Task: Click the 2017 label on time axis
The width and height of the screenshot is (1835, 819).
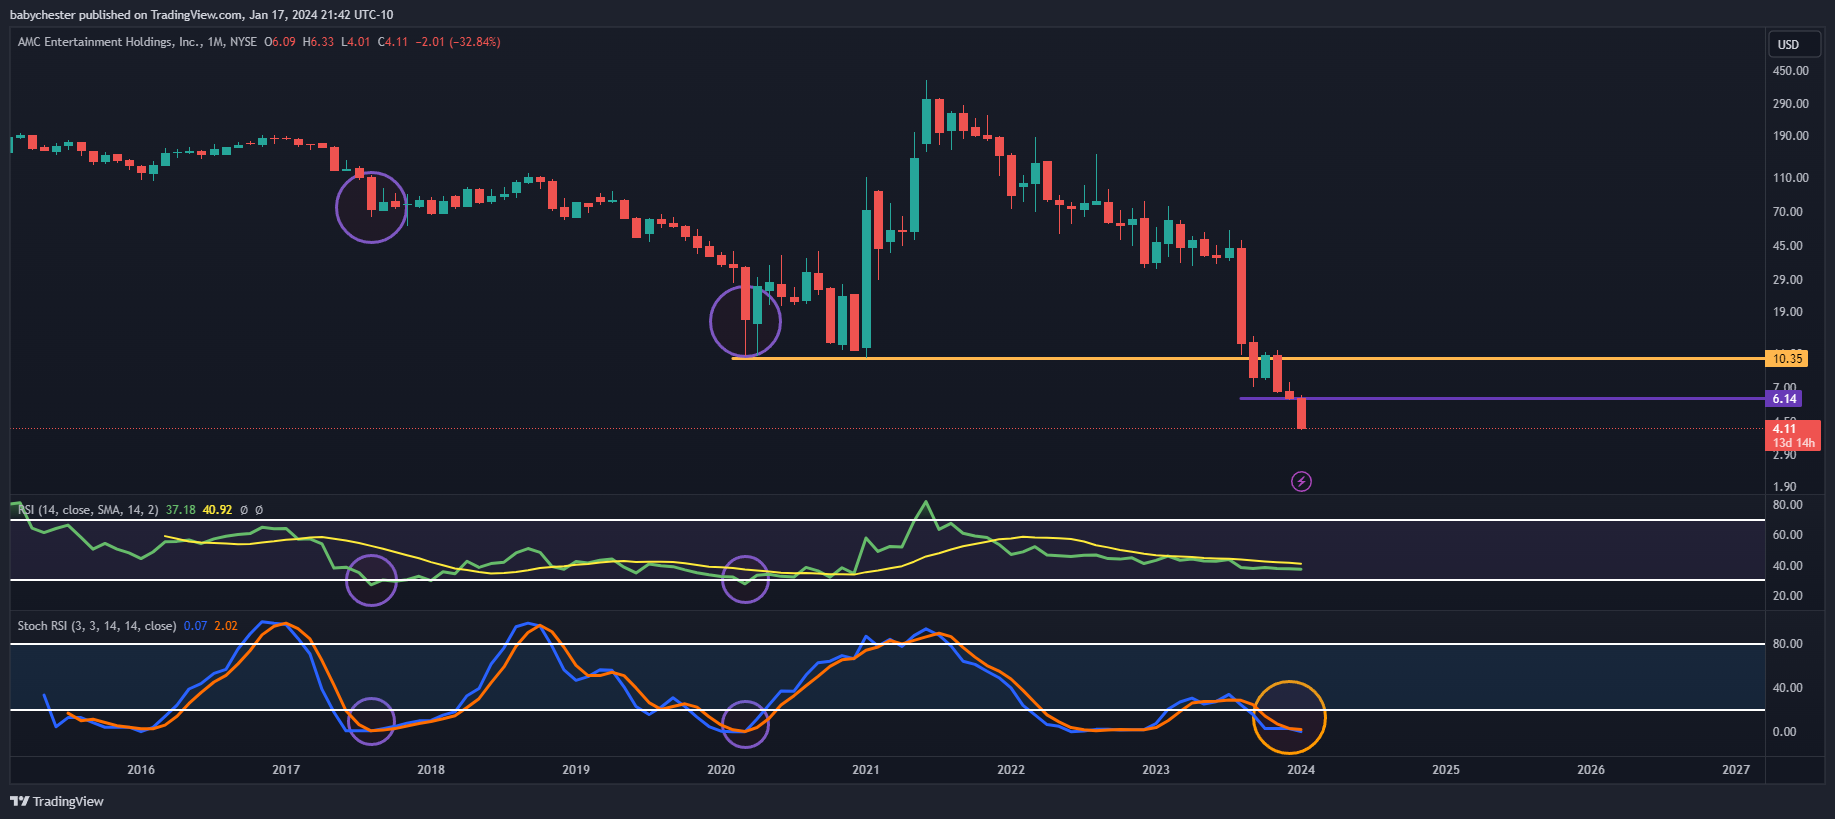Action: 286,770
